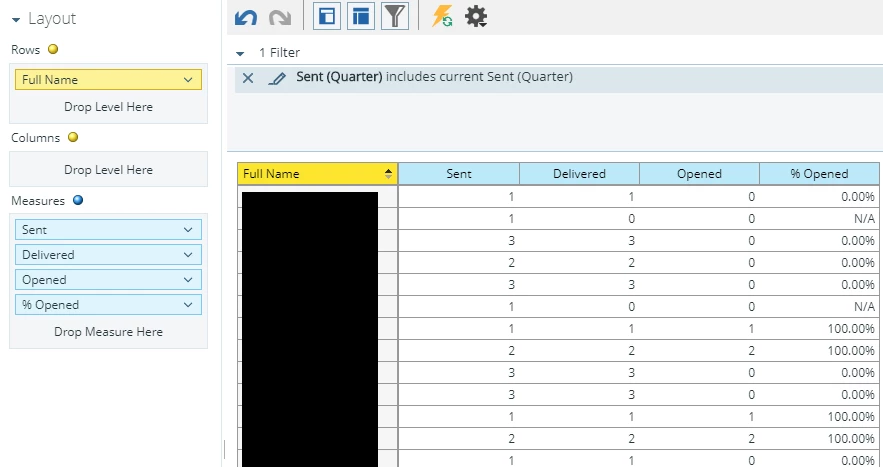
Task: Edit the Sent (Quarter) filter pencil icon
Action: (x=277, y=78)
